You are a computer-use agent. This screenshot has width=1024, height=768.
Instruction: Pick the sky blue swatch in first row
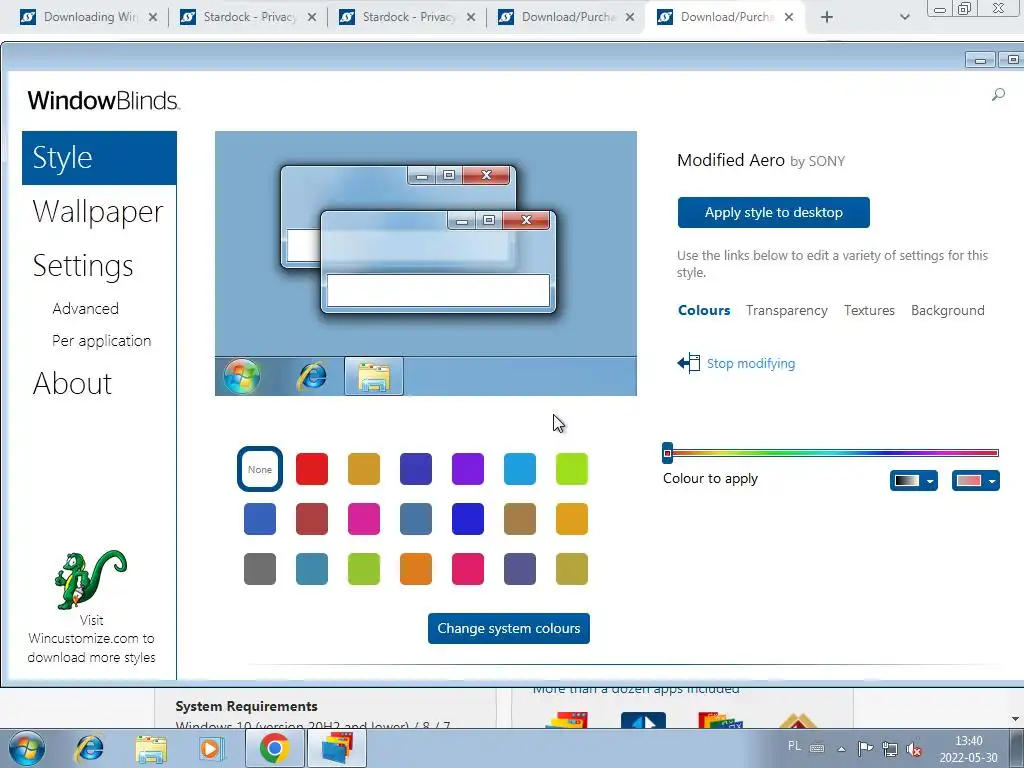pyautogui.click(x=520, y=469)
